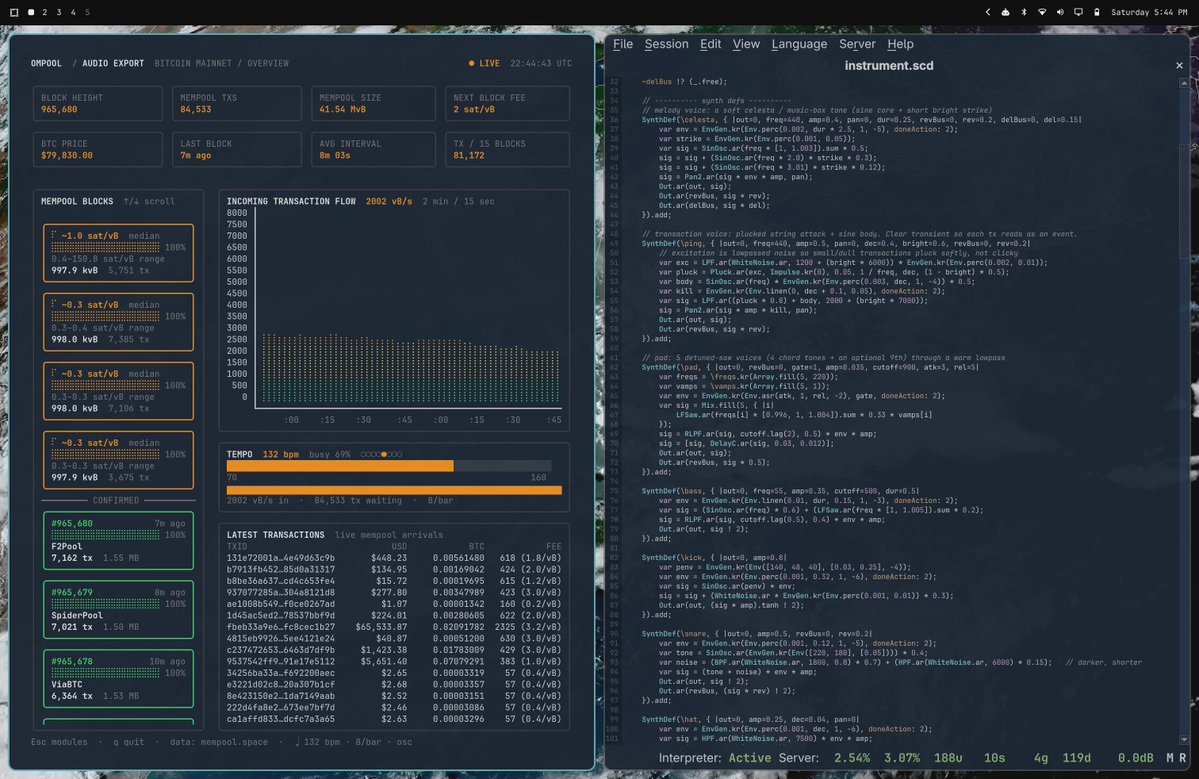The width and height of the screenshot is (1199, 779).
Task: Open confirmed block #965,678 by ViaBTC
Action: click(119, 678)
